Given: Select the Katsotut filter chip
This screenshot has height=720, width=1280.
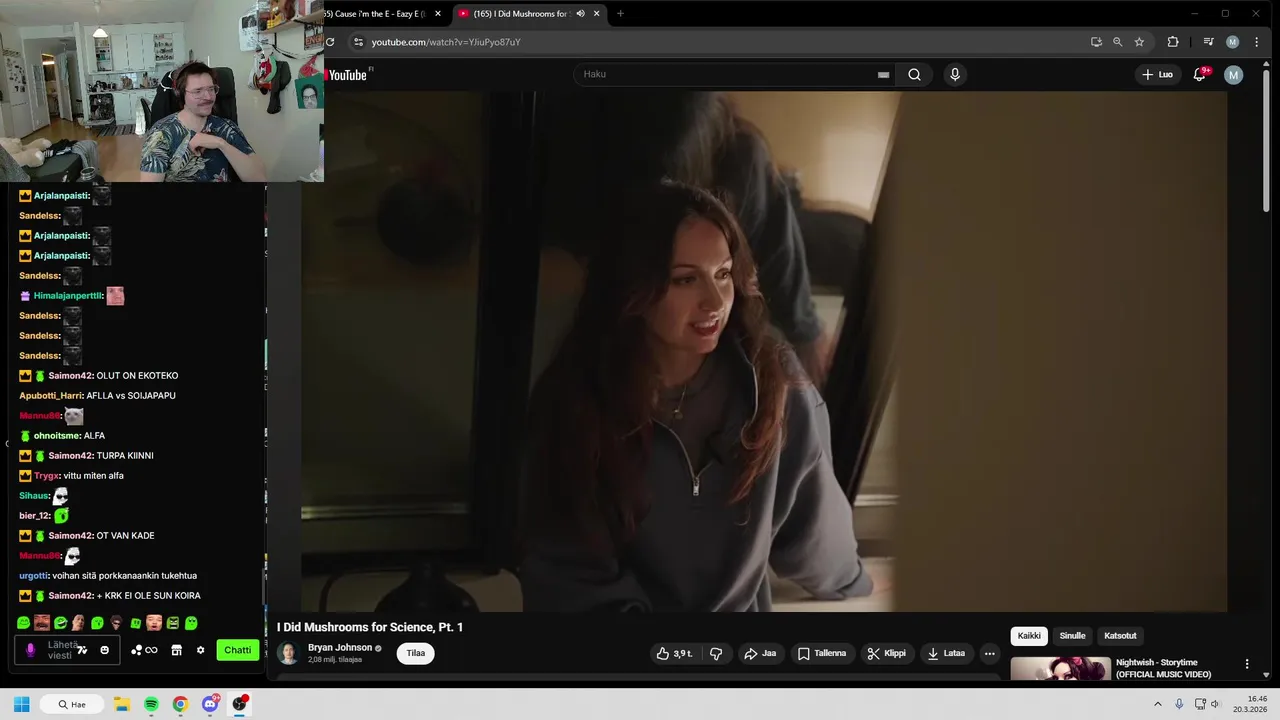Looking at the screenshot, I should pos(1120,636).
